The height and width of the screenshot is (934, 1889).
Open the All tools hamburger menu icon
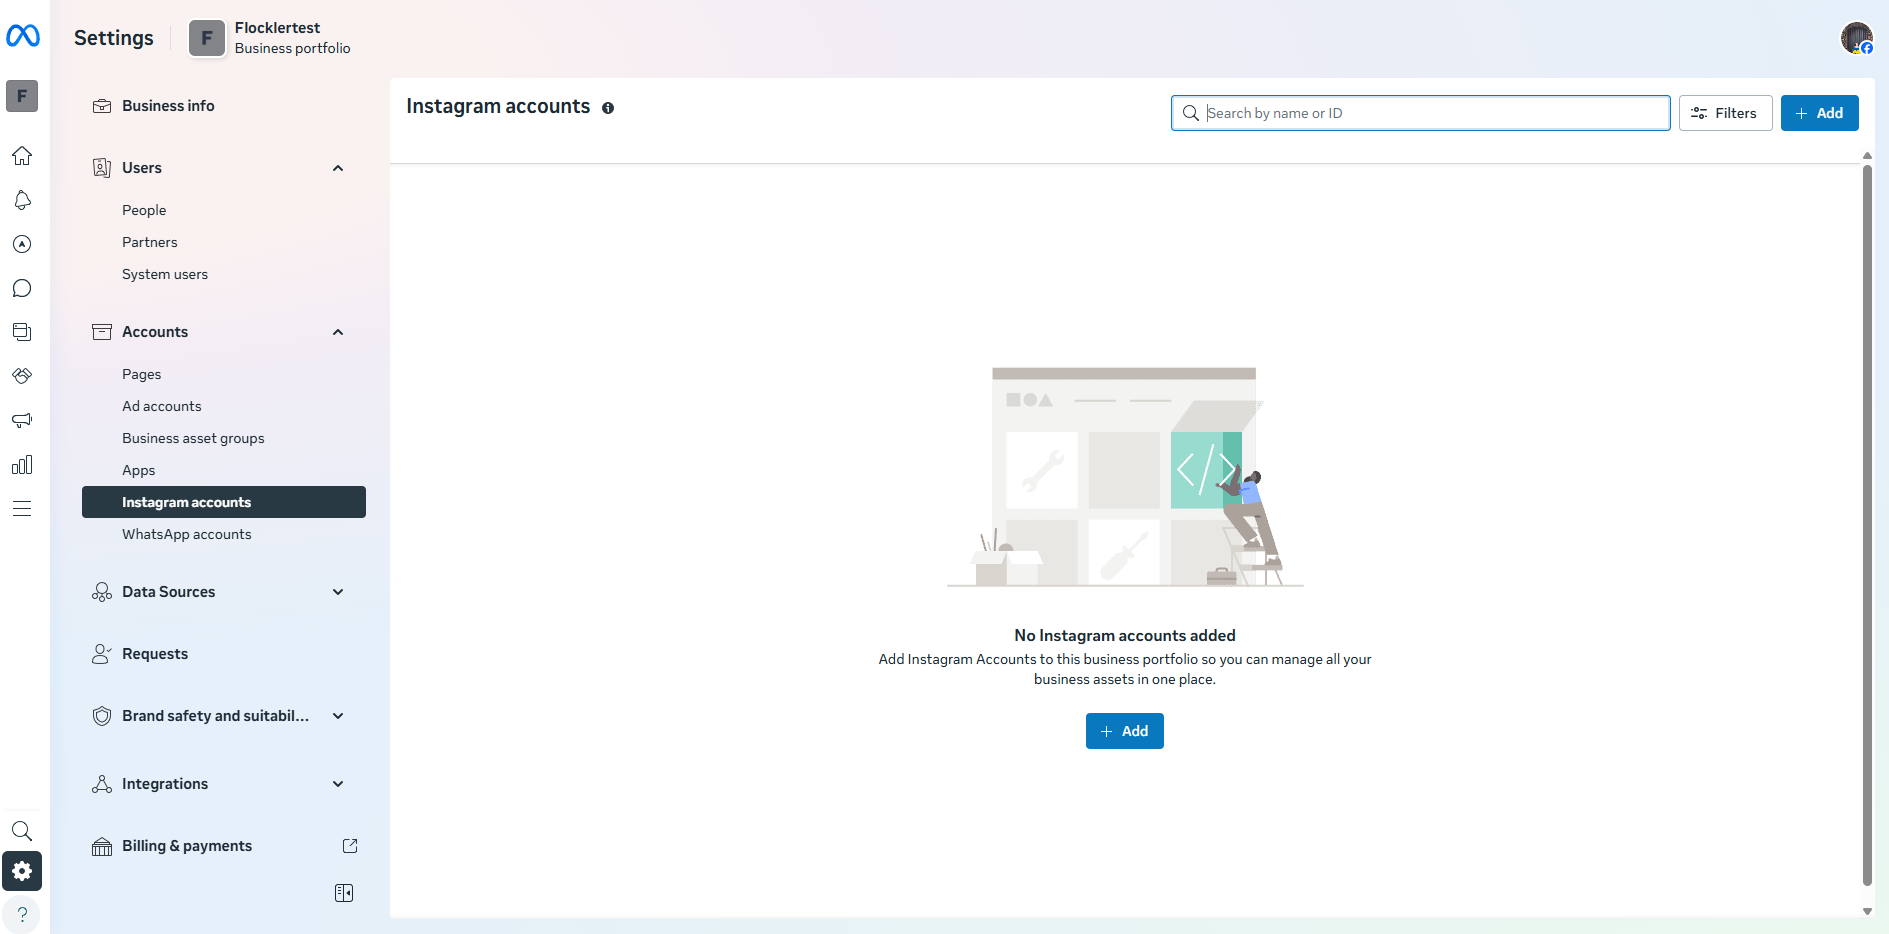pyautogui.click(x=22, y=509)
